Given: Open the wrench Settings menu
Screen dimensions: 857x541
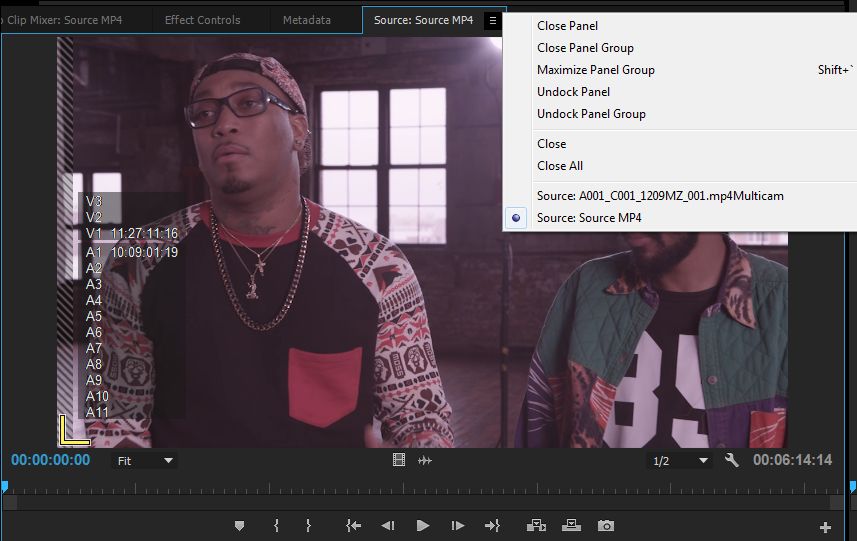Looking at the screenshot, I should [732, 460].
